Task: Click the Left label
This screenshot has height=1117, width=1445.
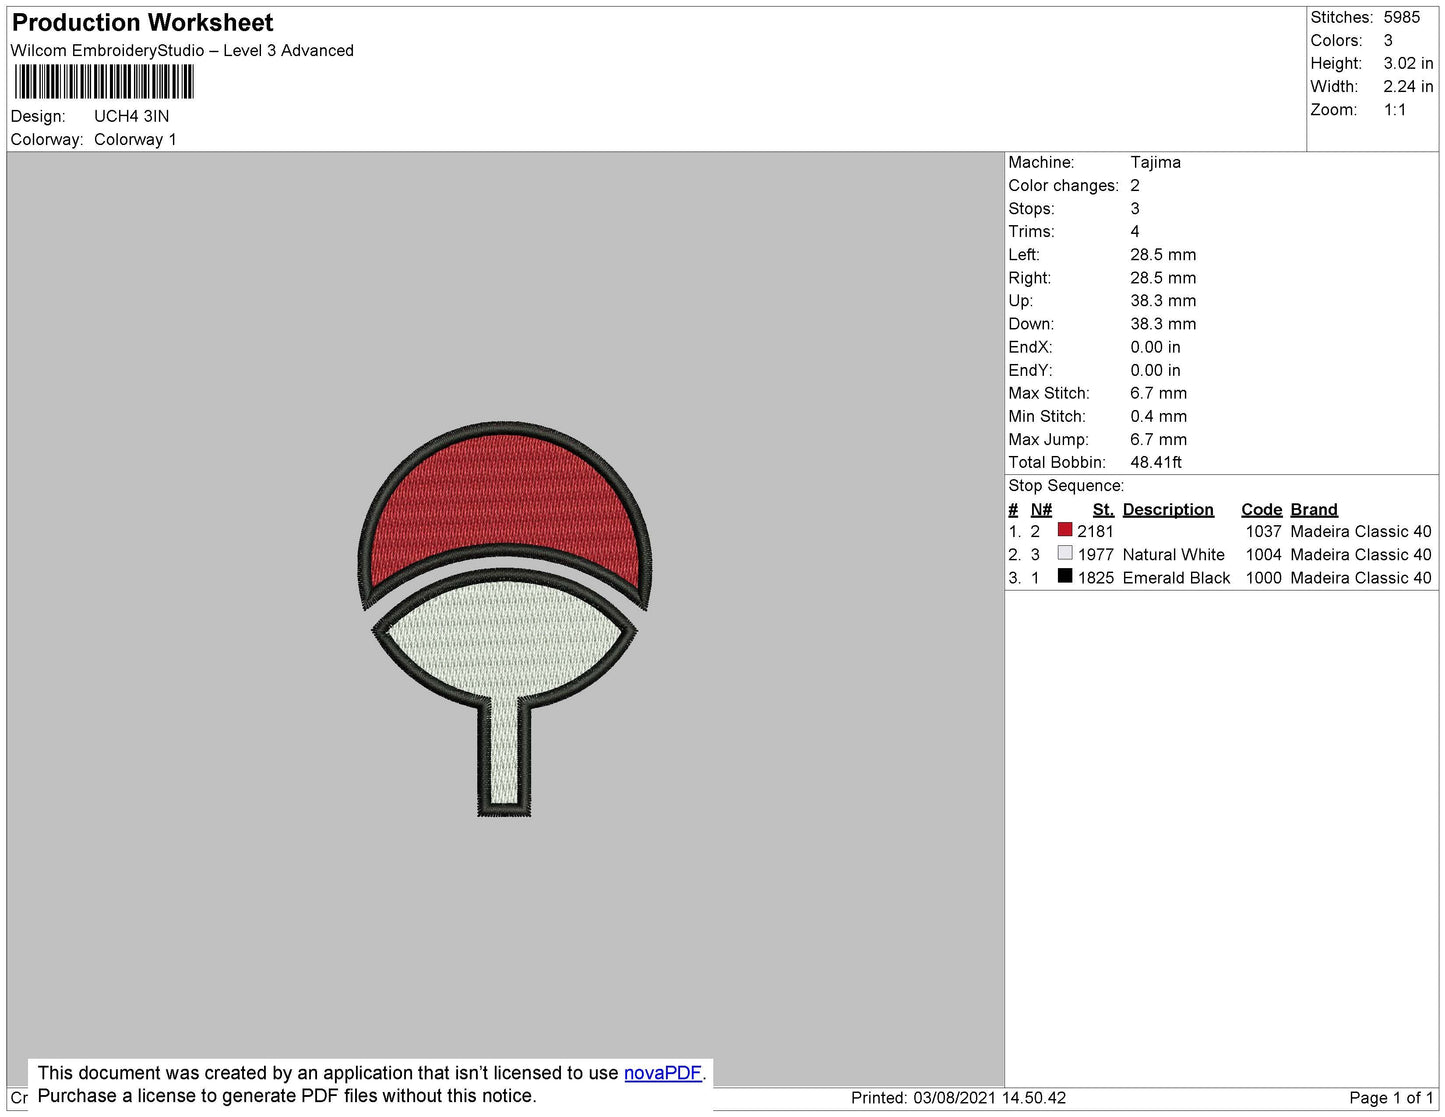Action: (x=1024, y=255)
